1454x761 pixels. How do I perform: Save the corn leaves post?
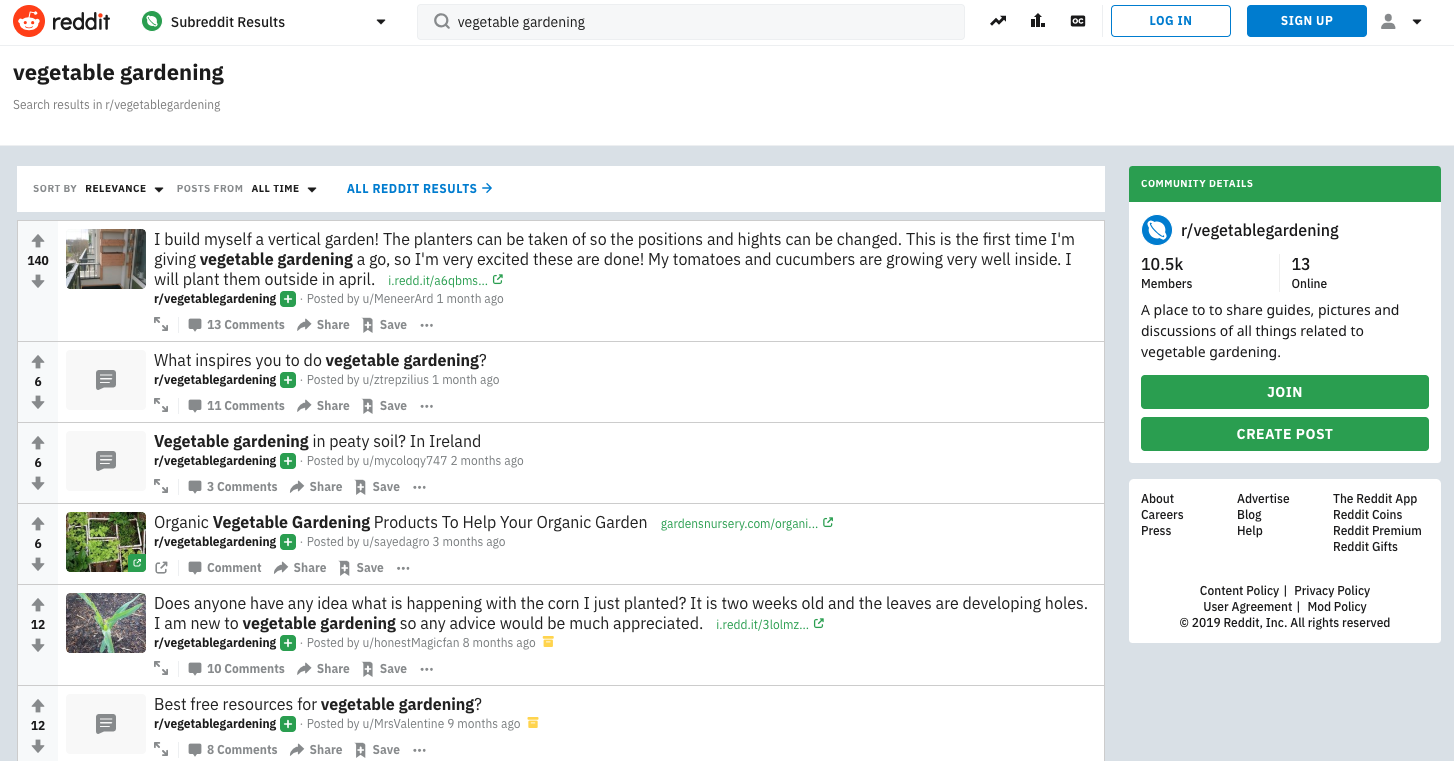coord(384,669)
